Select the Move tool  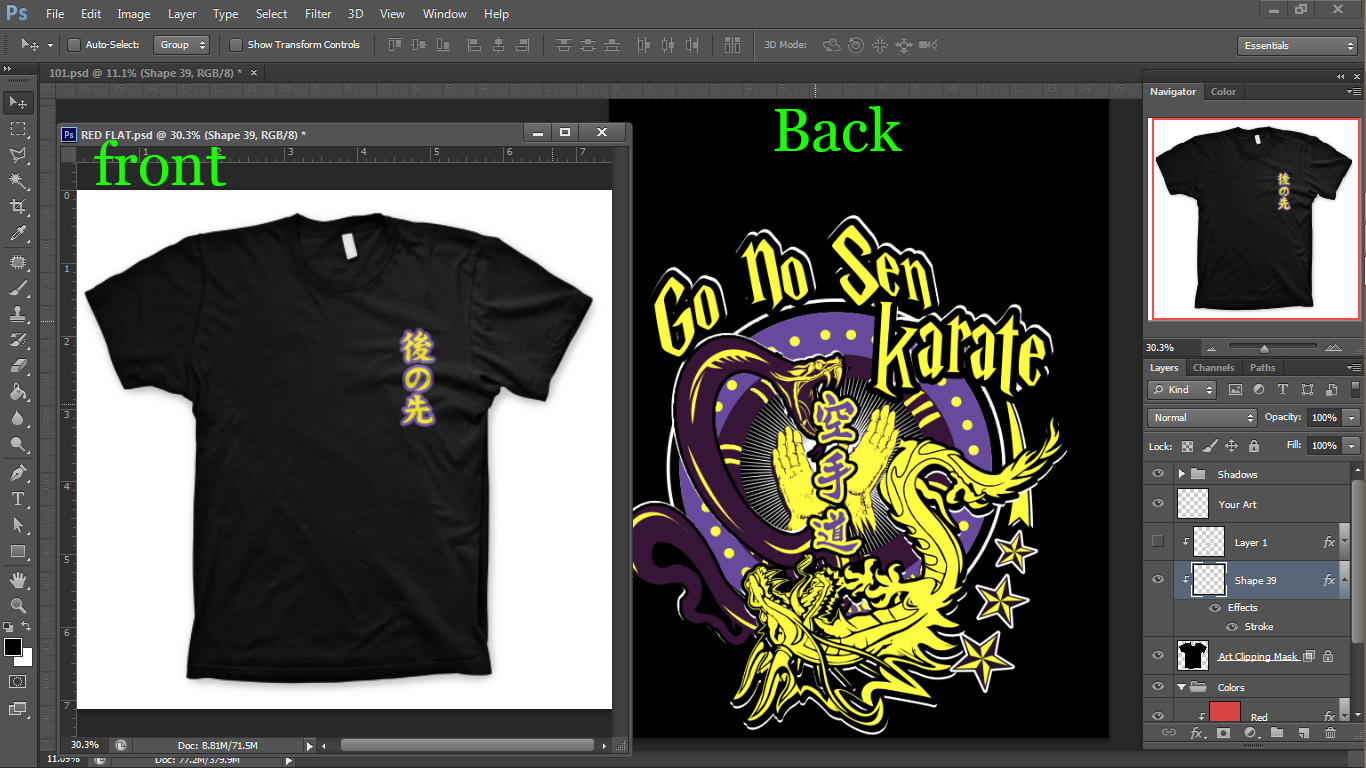(x=18, y=102)
